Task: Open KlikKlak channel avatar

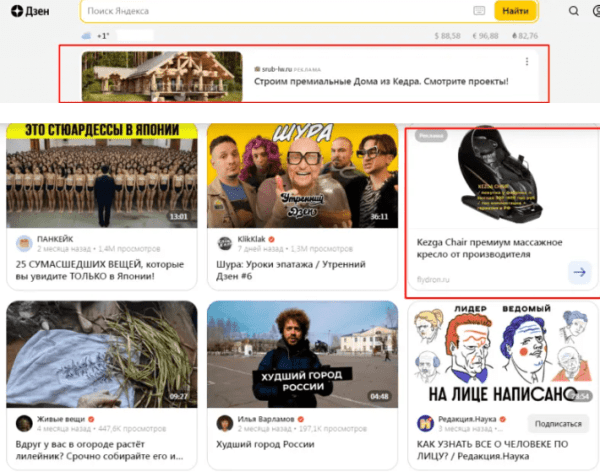Action: pyautogui.click(x=224, y=243)
